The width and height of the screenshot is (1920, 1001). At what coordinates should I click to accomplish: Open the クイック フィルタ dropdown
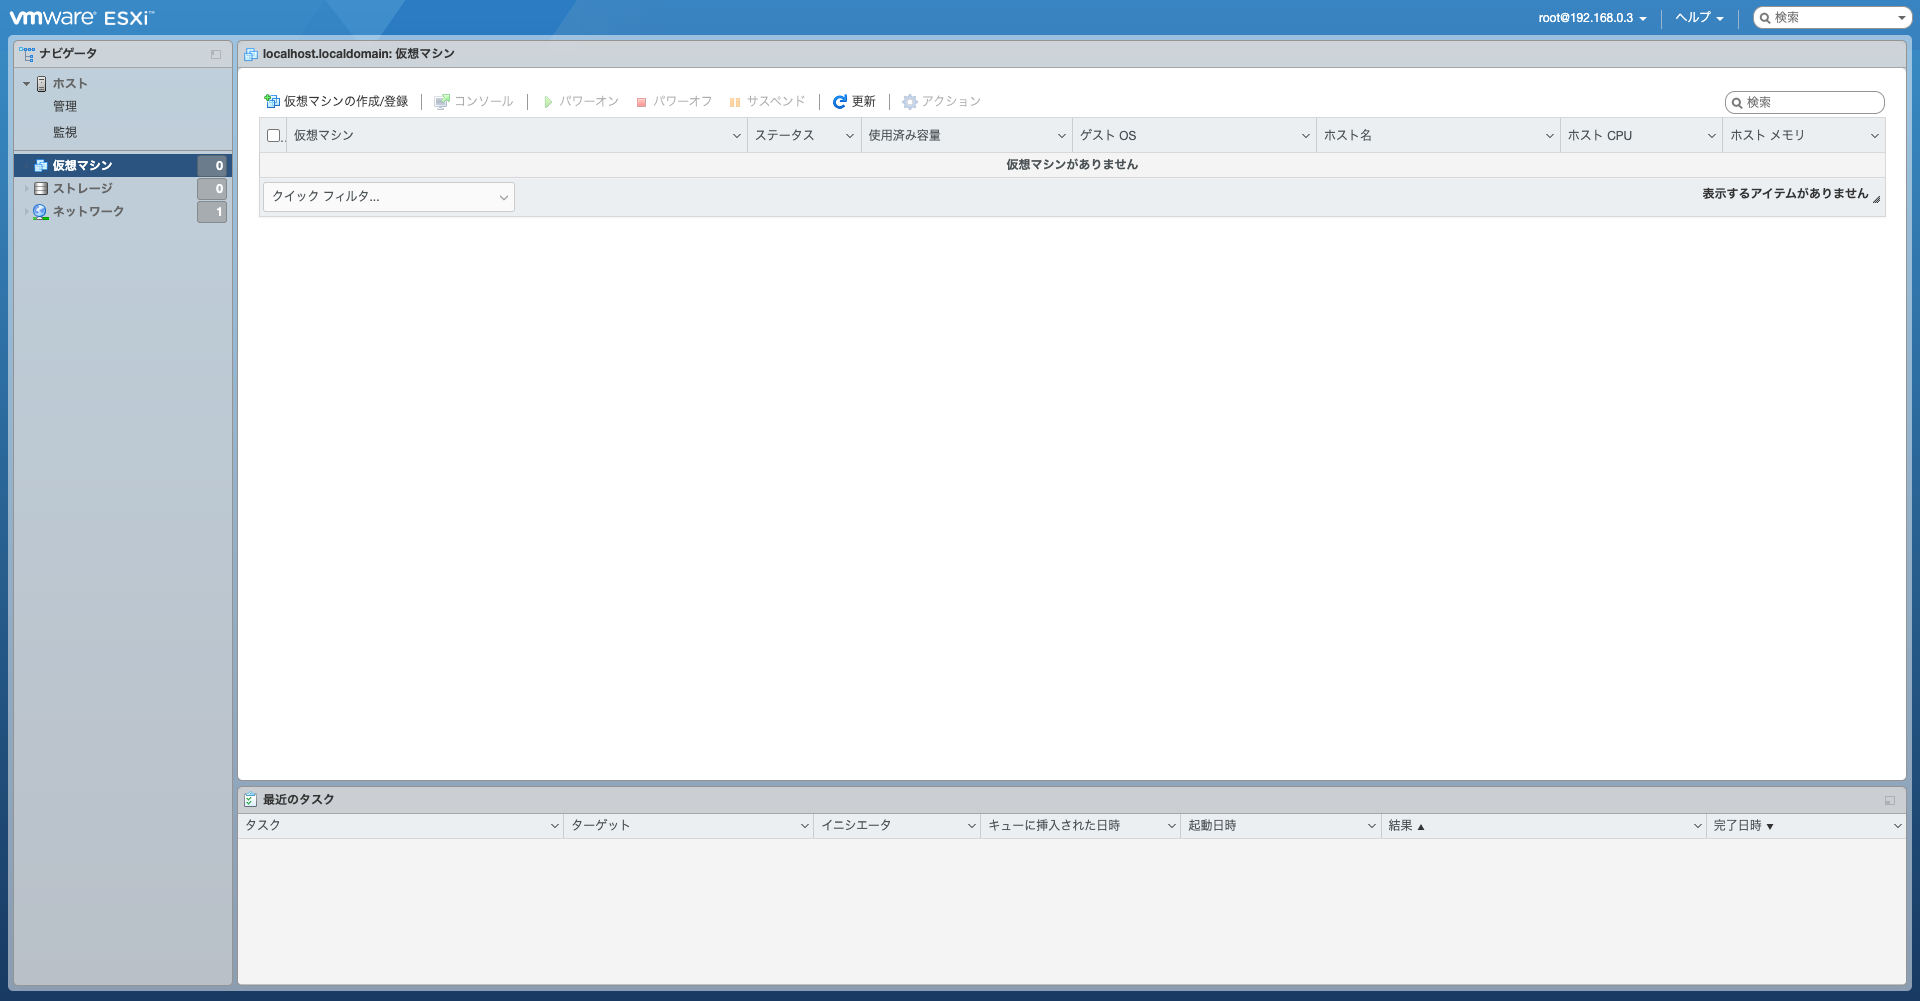[389, 197]
